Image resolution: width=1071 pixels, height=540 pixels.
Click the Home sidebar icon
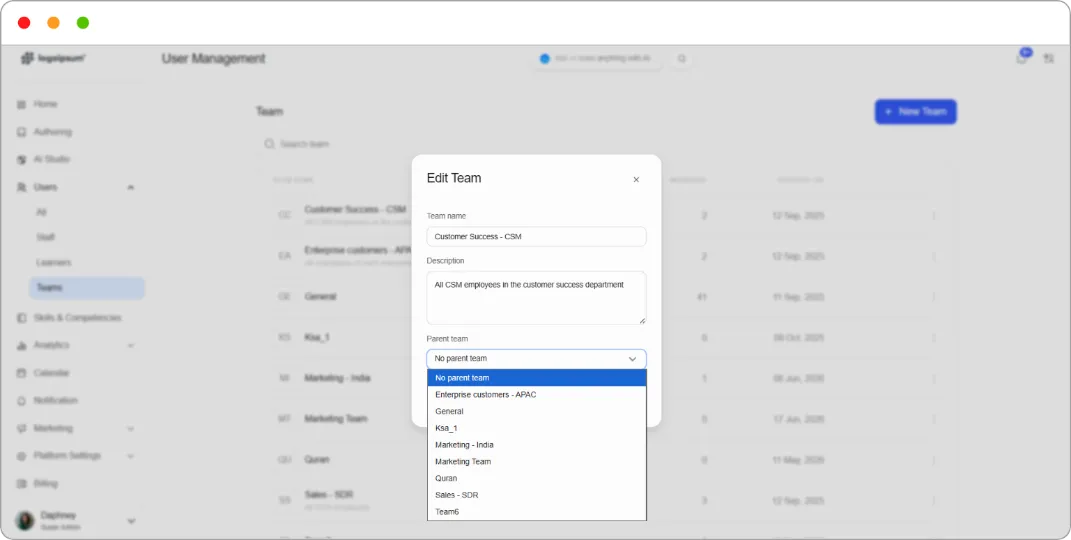point(21,104)
